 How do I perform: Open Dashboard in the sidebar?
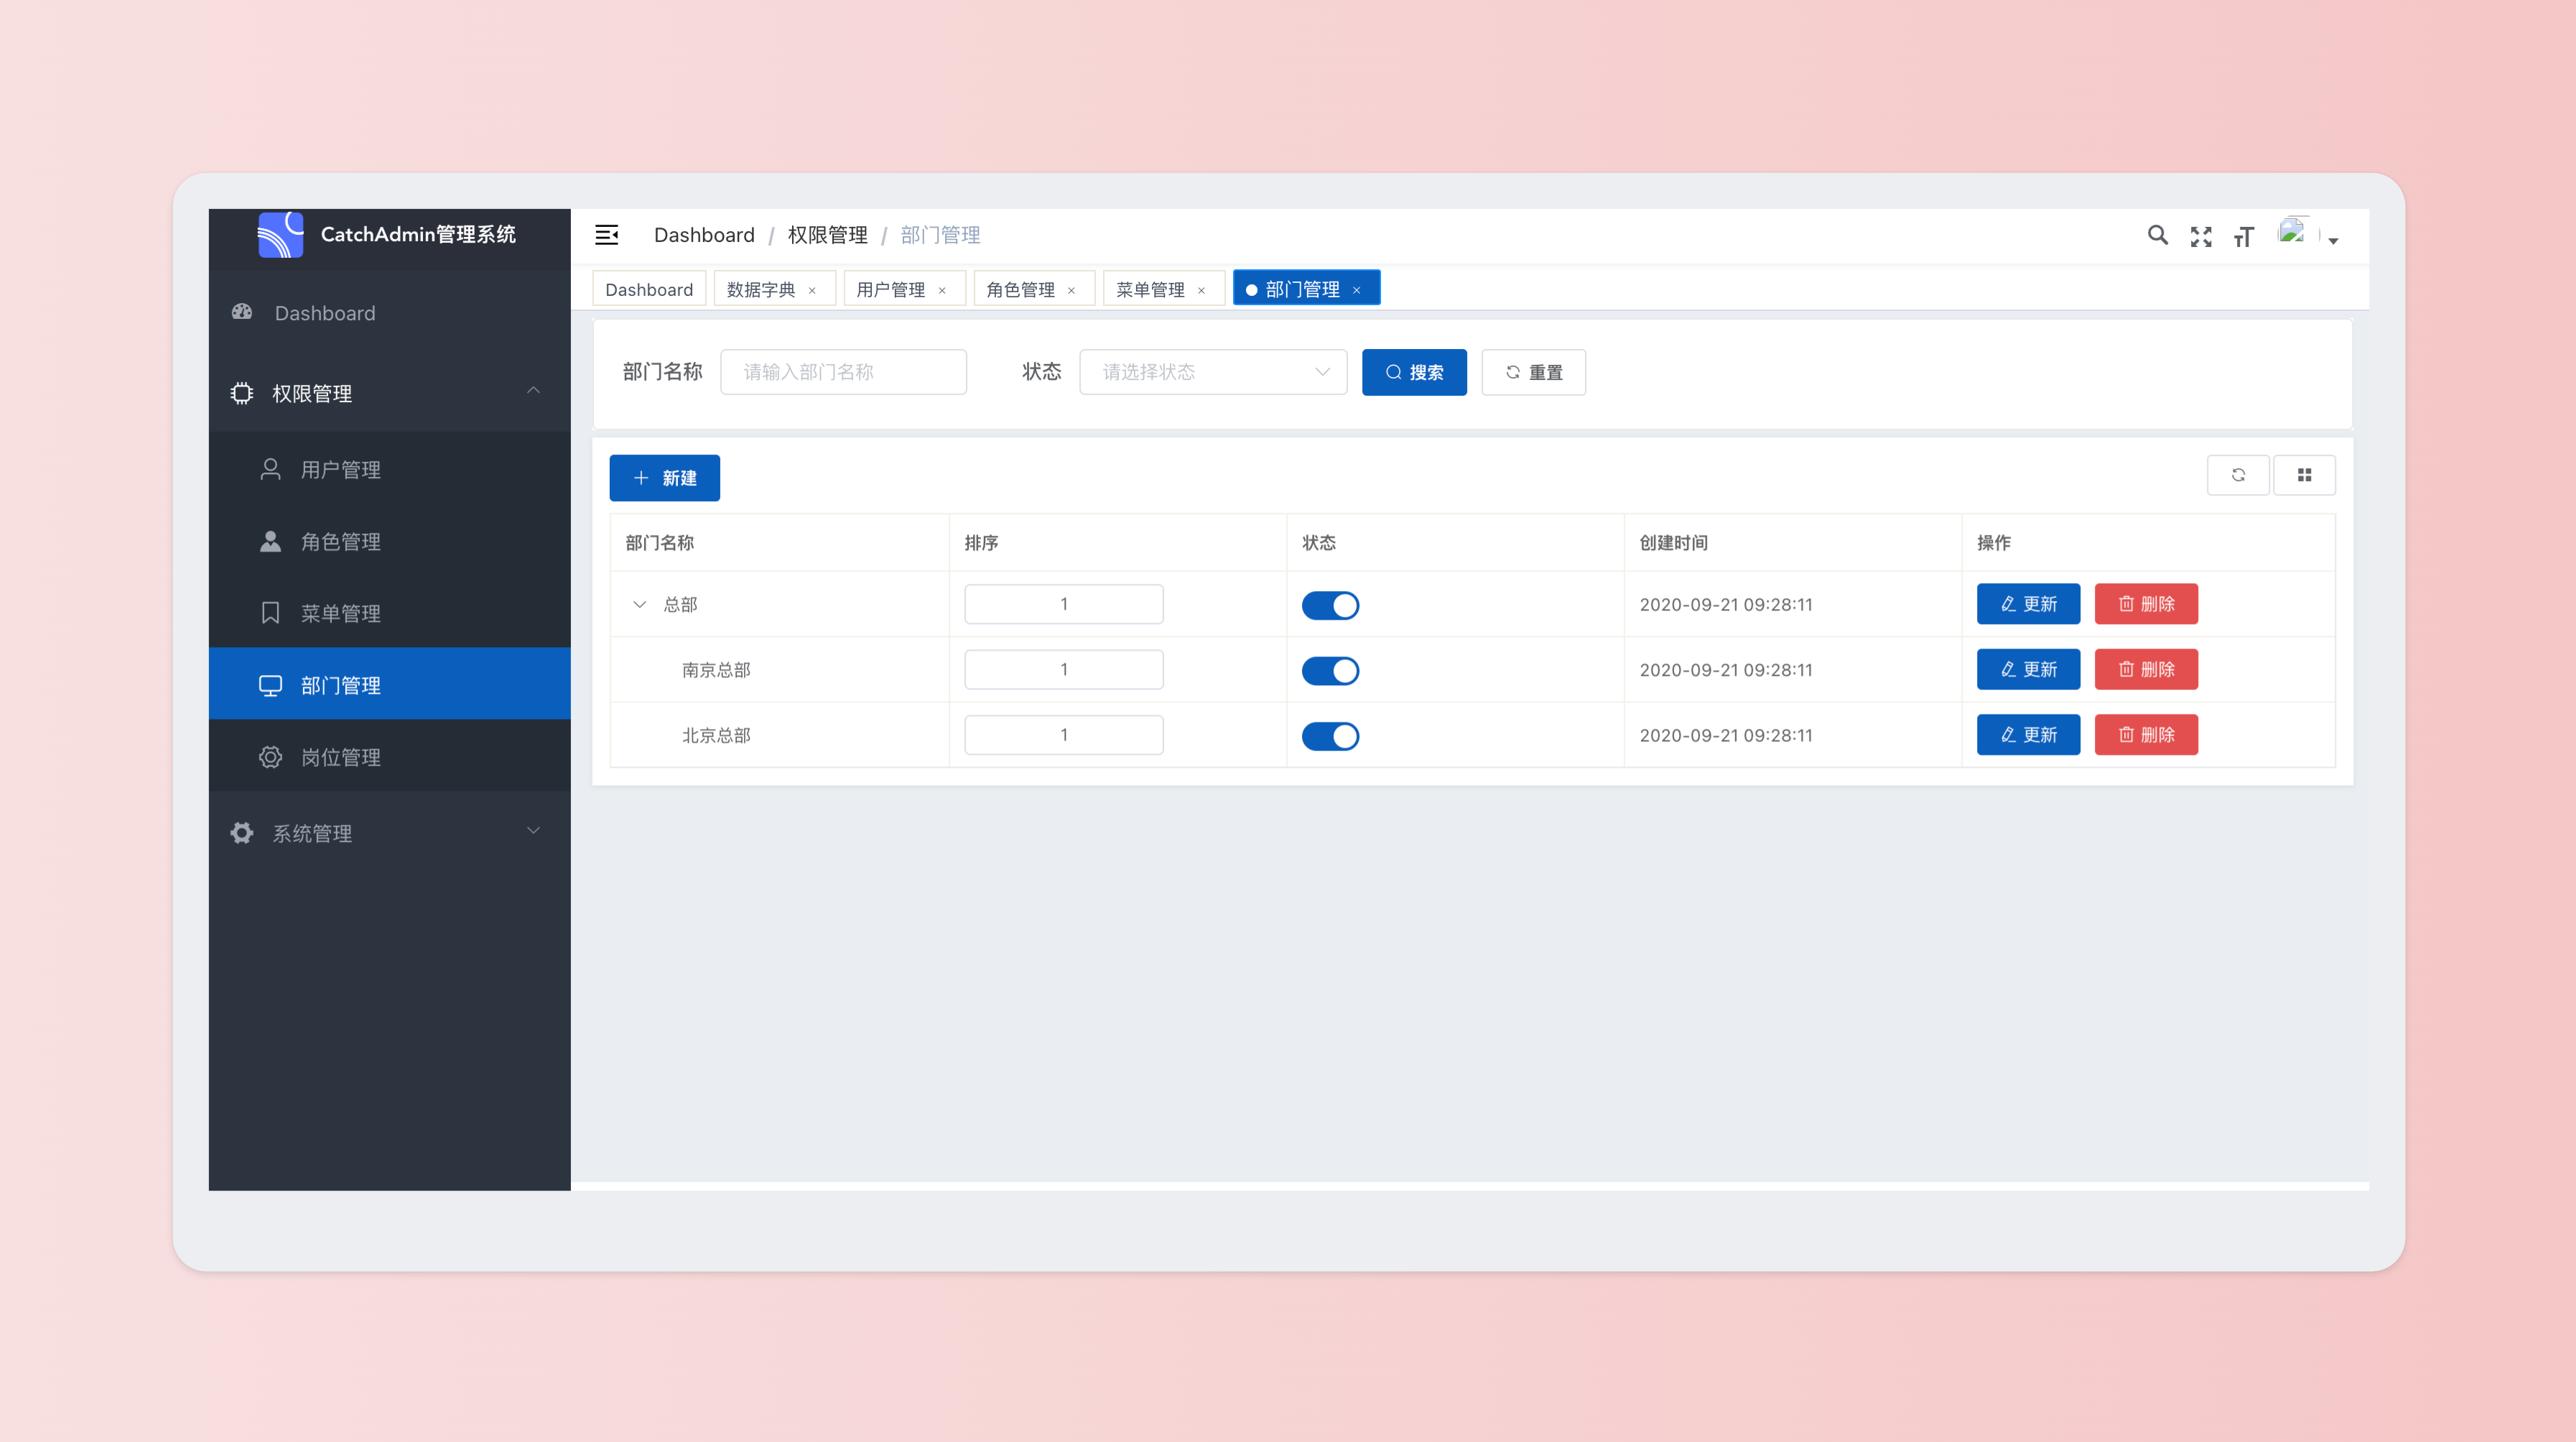click(390, 313)
